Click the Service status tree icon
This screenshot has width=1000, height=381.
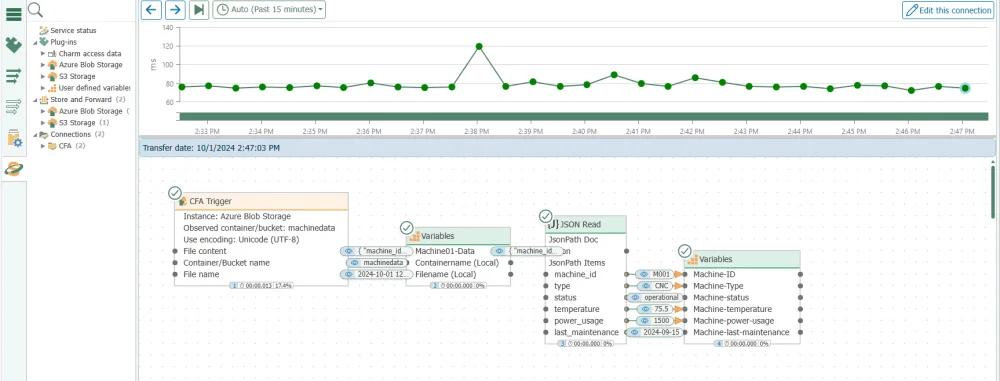(44, 31)
